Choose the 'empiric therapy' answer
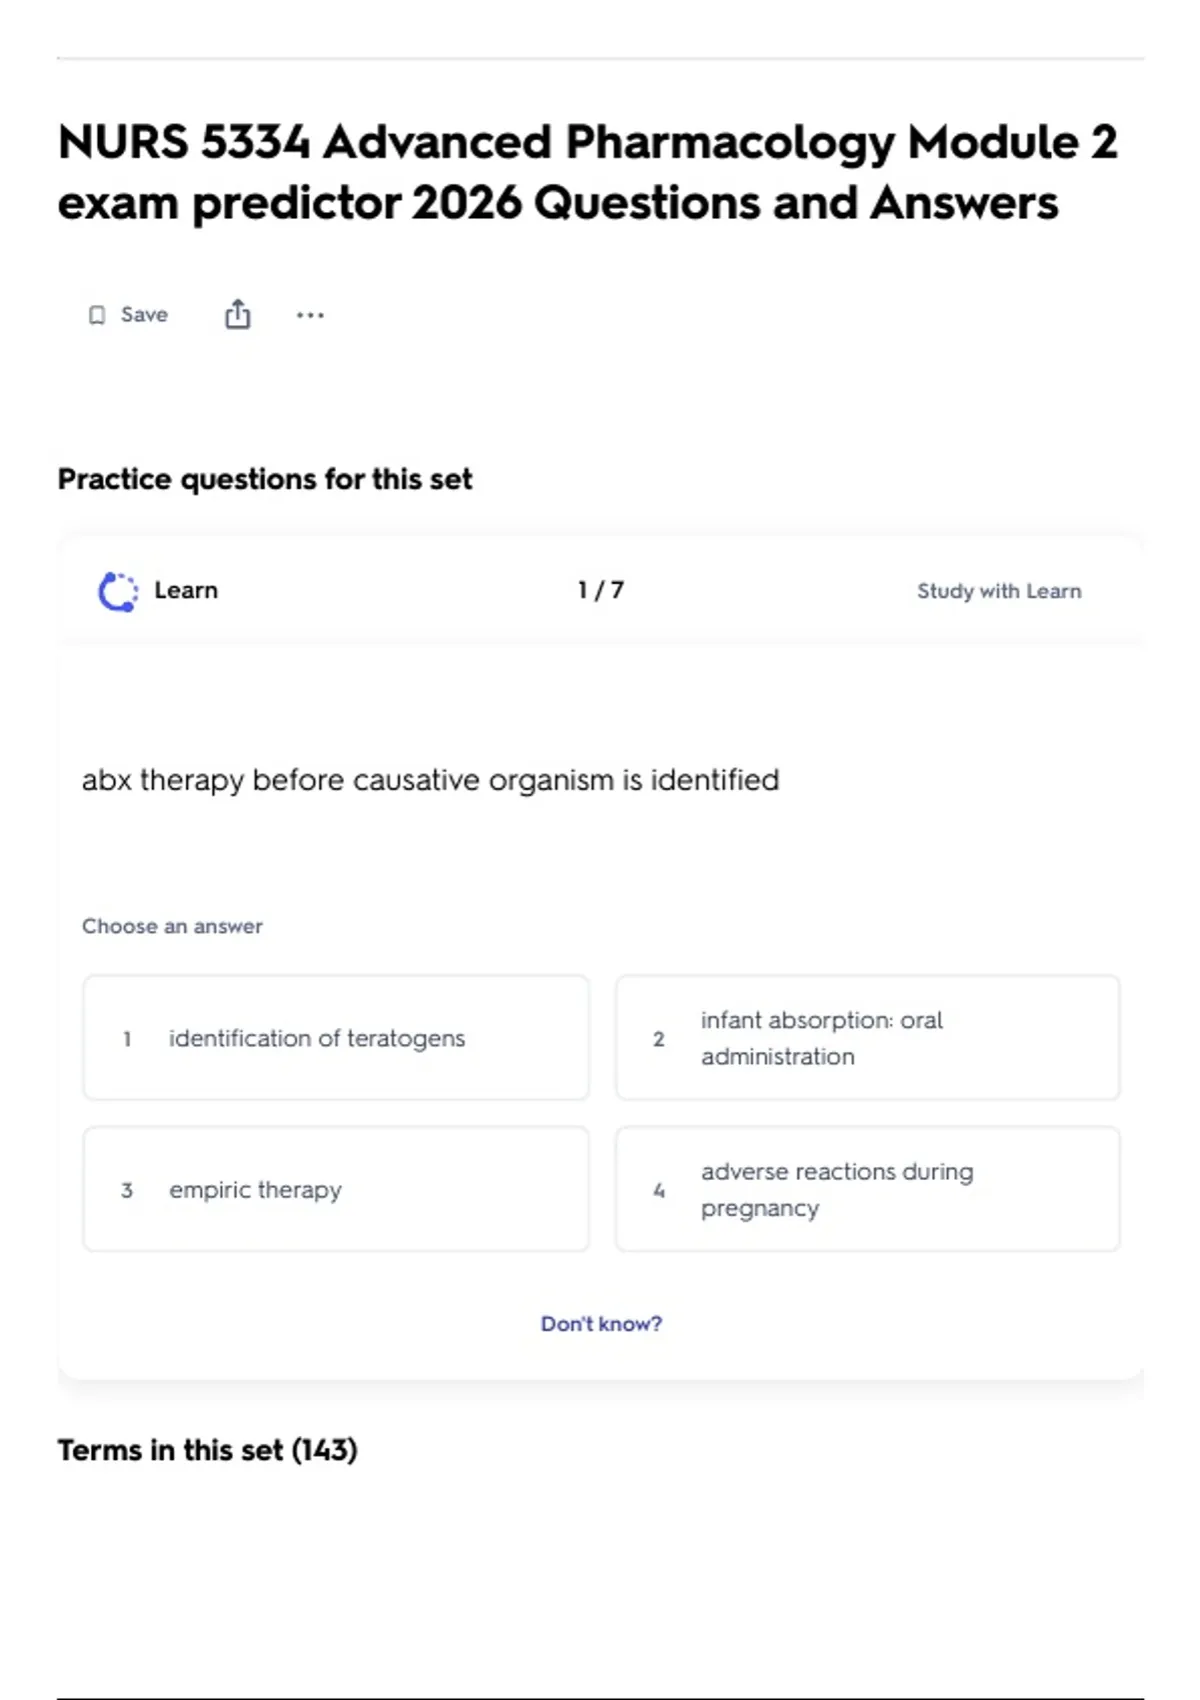Screen dimensions: 1200x1700 click(x=336, y=1189)
